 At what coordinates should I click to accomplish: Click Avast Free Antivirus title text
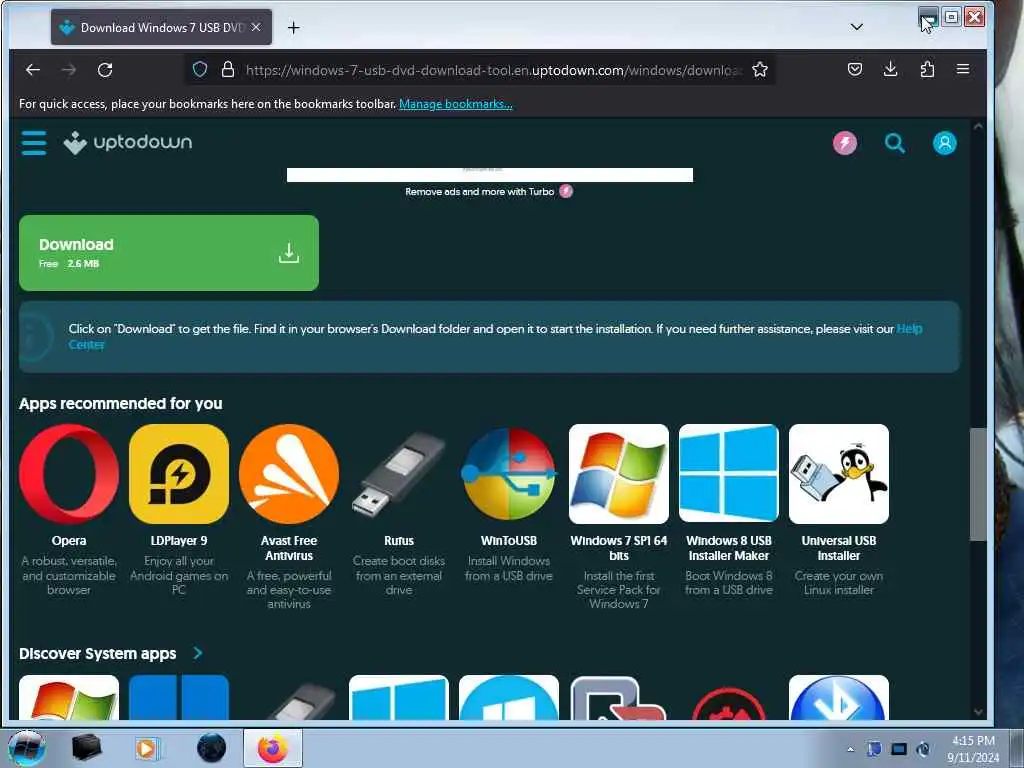tap(289, 548)
